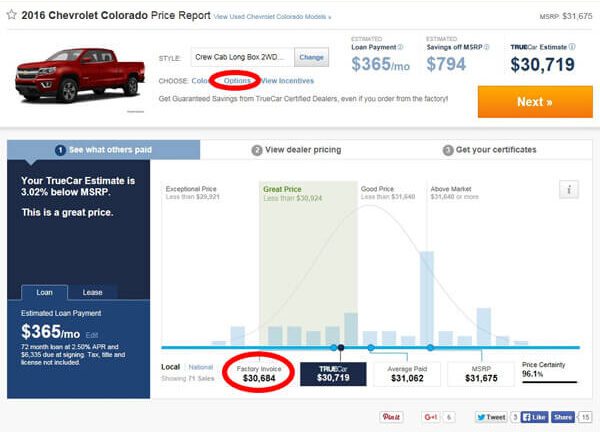Click the MSRP $31,675 box under chart

(x=481, y=374)
